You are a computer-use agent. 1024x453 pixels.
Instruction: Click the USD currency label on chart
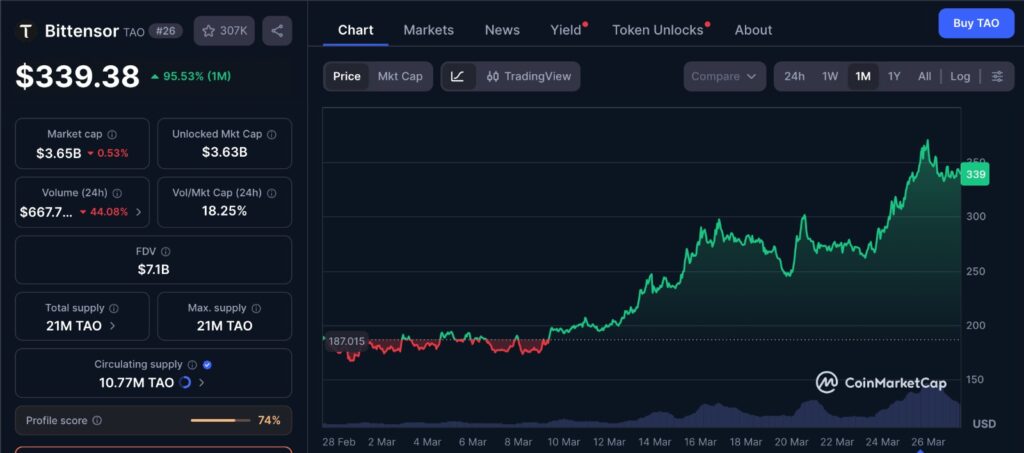pyautogui.click(x=984, y=424)
